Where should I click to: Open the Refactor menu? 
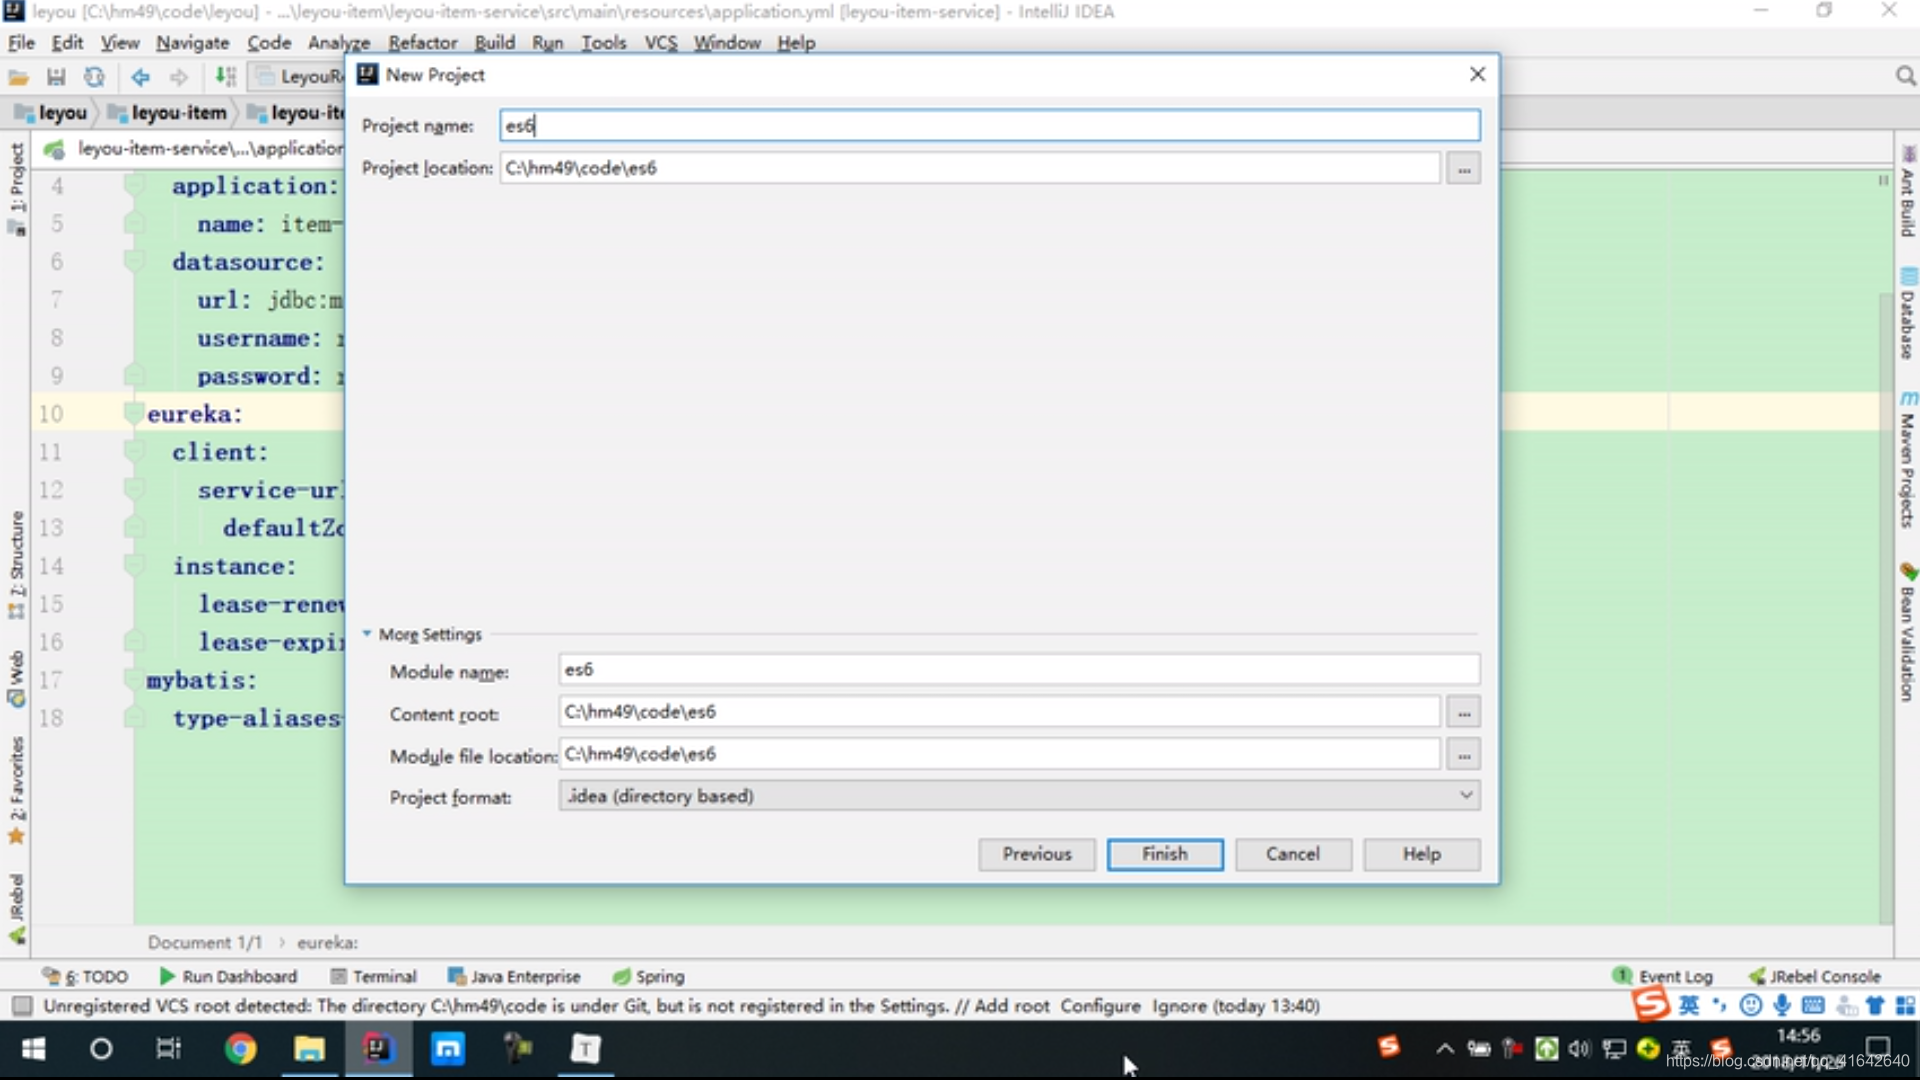pyautogui.click(x=423, y=43)
